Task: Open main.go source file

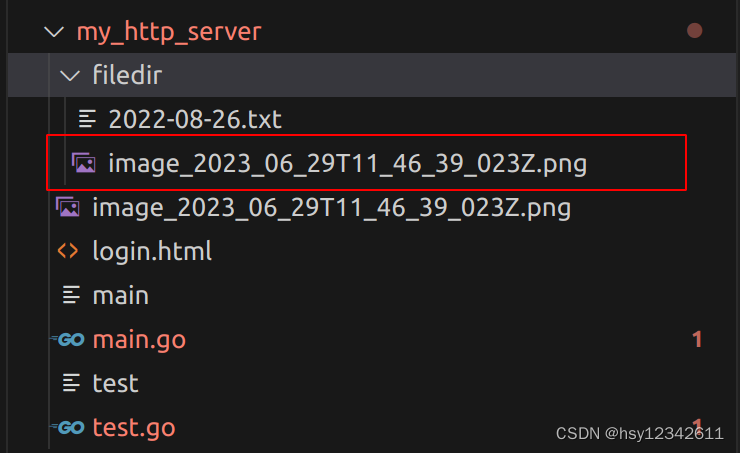Action: click(x=139, y=340)
